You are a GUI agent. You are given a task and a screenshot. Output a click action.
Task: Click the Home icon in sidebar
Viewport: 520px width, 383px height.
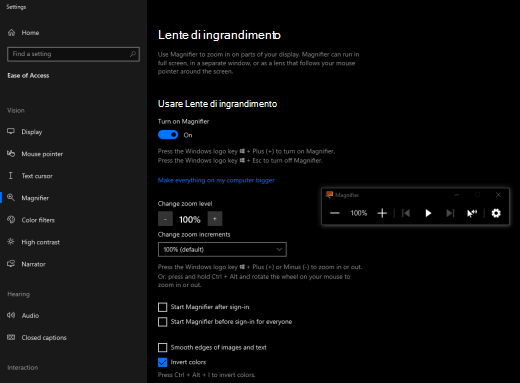pyautogui.click(x=11, y=32)
